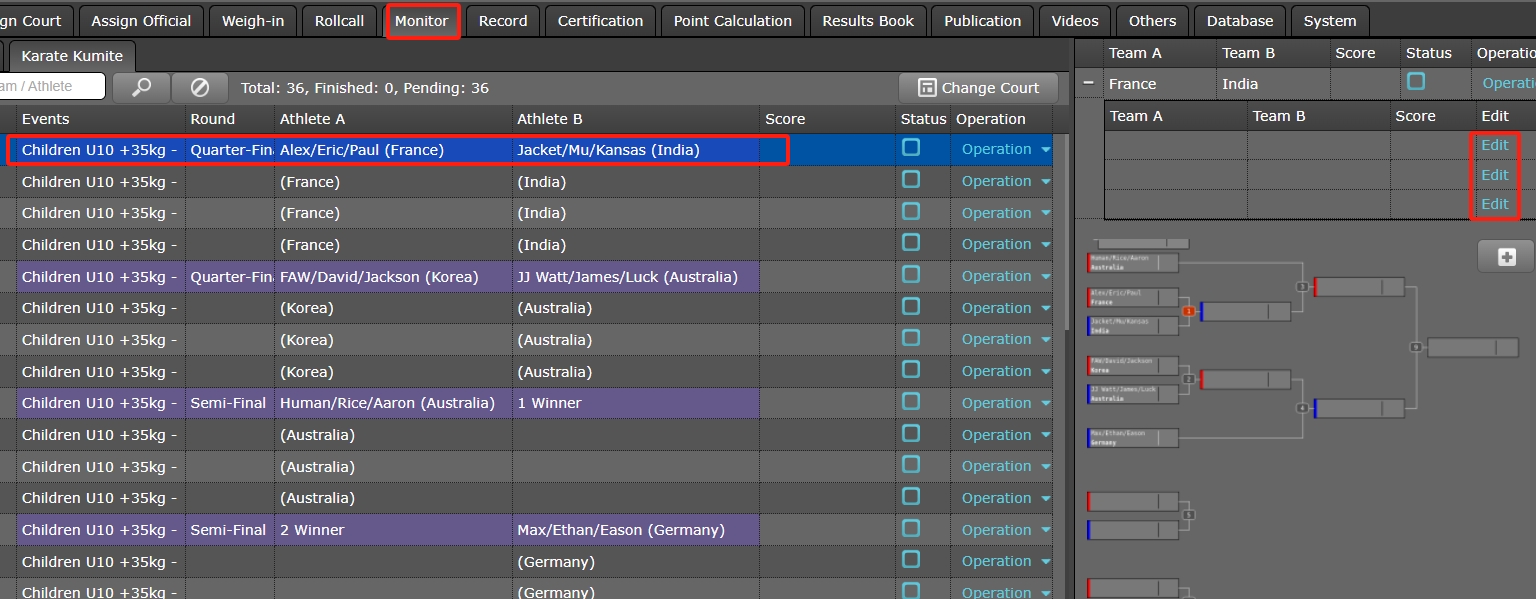Click the first Edit link
The image size is (1536, 599).
click(1494, 145)
